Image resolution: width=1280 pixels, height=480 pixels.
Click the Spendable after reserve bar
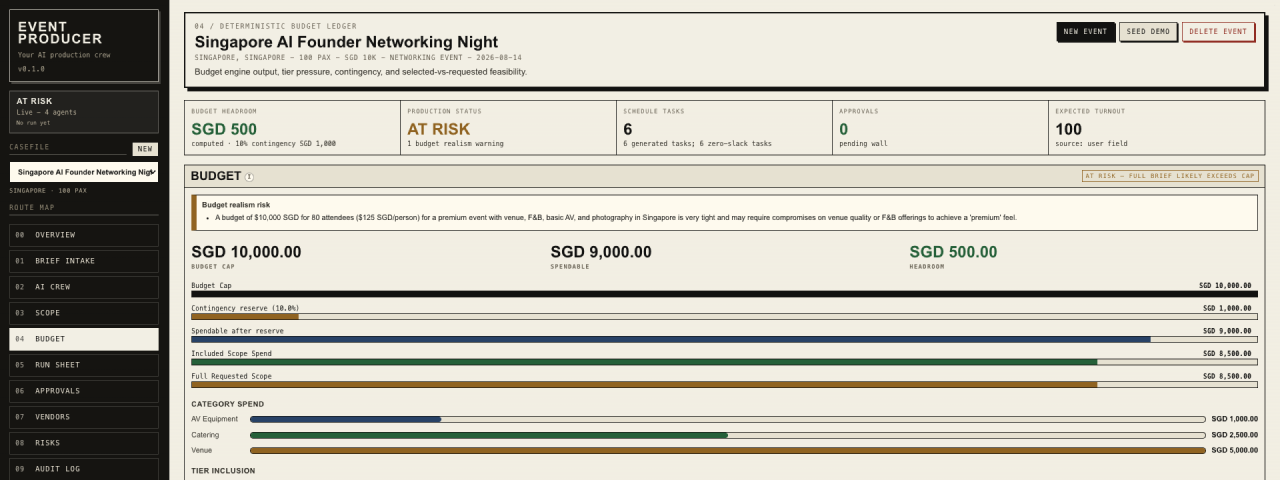click(x=724, y=339)
